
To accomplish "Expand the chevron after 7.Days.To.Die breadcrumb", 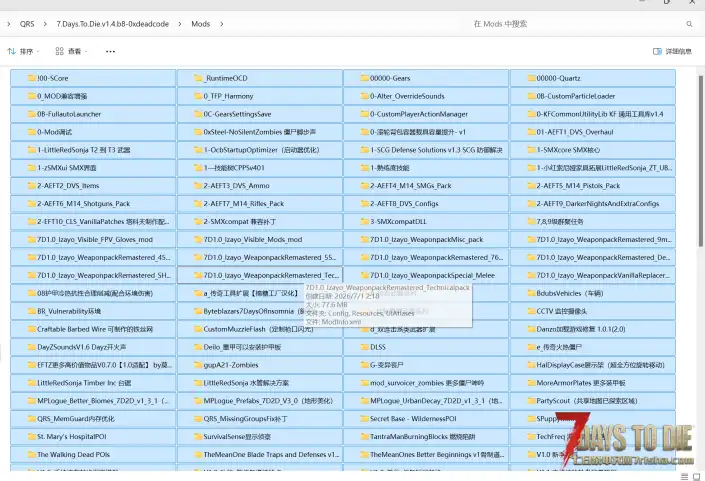I will pyautogui.click(x=180, y=24).
